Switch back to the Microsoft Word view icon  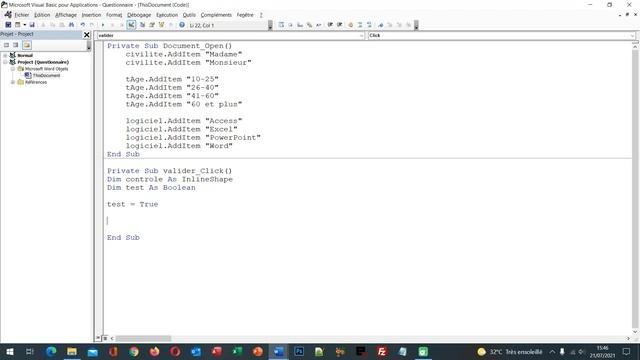[8, 25]
